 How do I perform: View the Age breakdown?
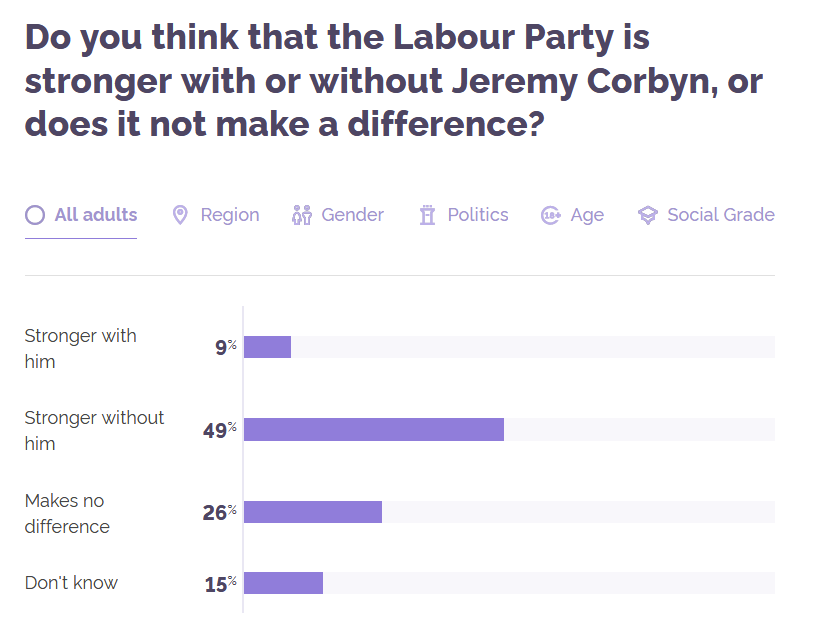click(x=572, y=215)
